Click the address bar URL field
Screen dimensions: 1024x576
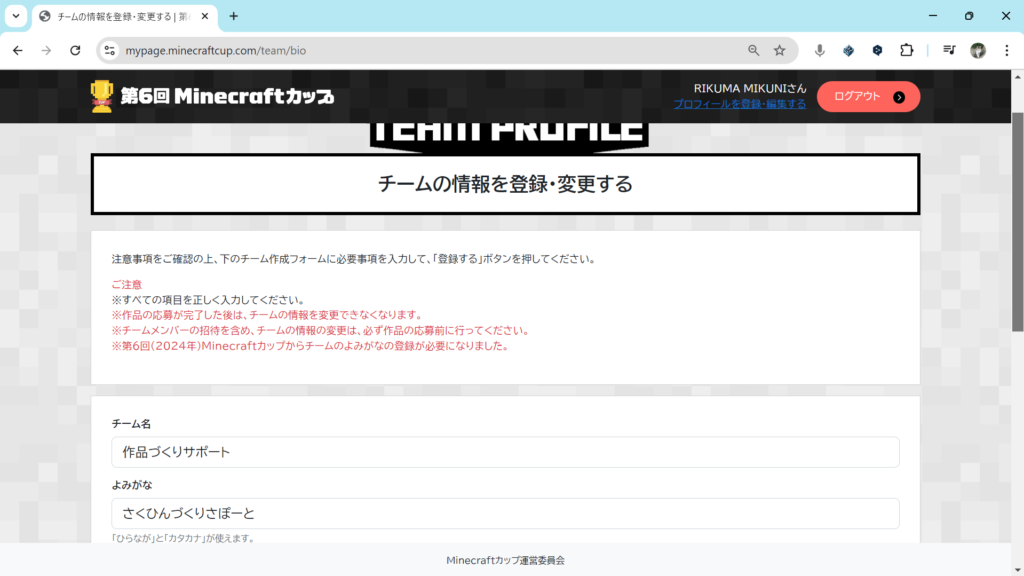(x=431, y=50)
